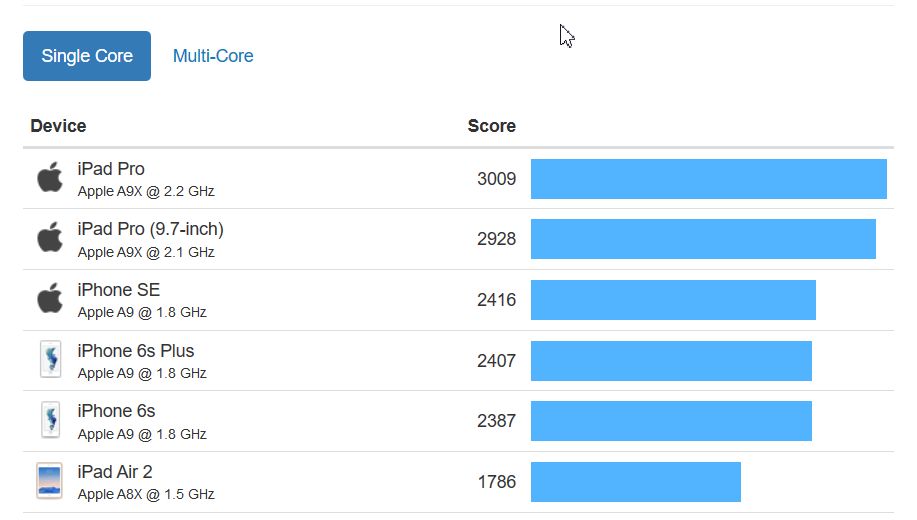This screenshot has height=520, width=917.
Task: Open the iPad Pro device link
Action: click(x=111, y=168)
